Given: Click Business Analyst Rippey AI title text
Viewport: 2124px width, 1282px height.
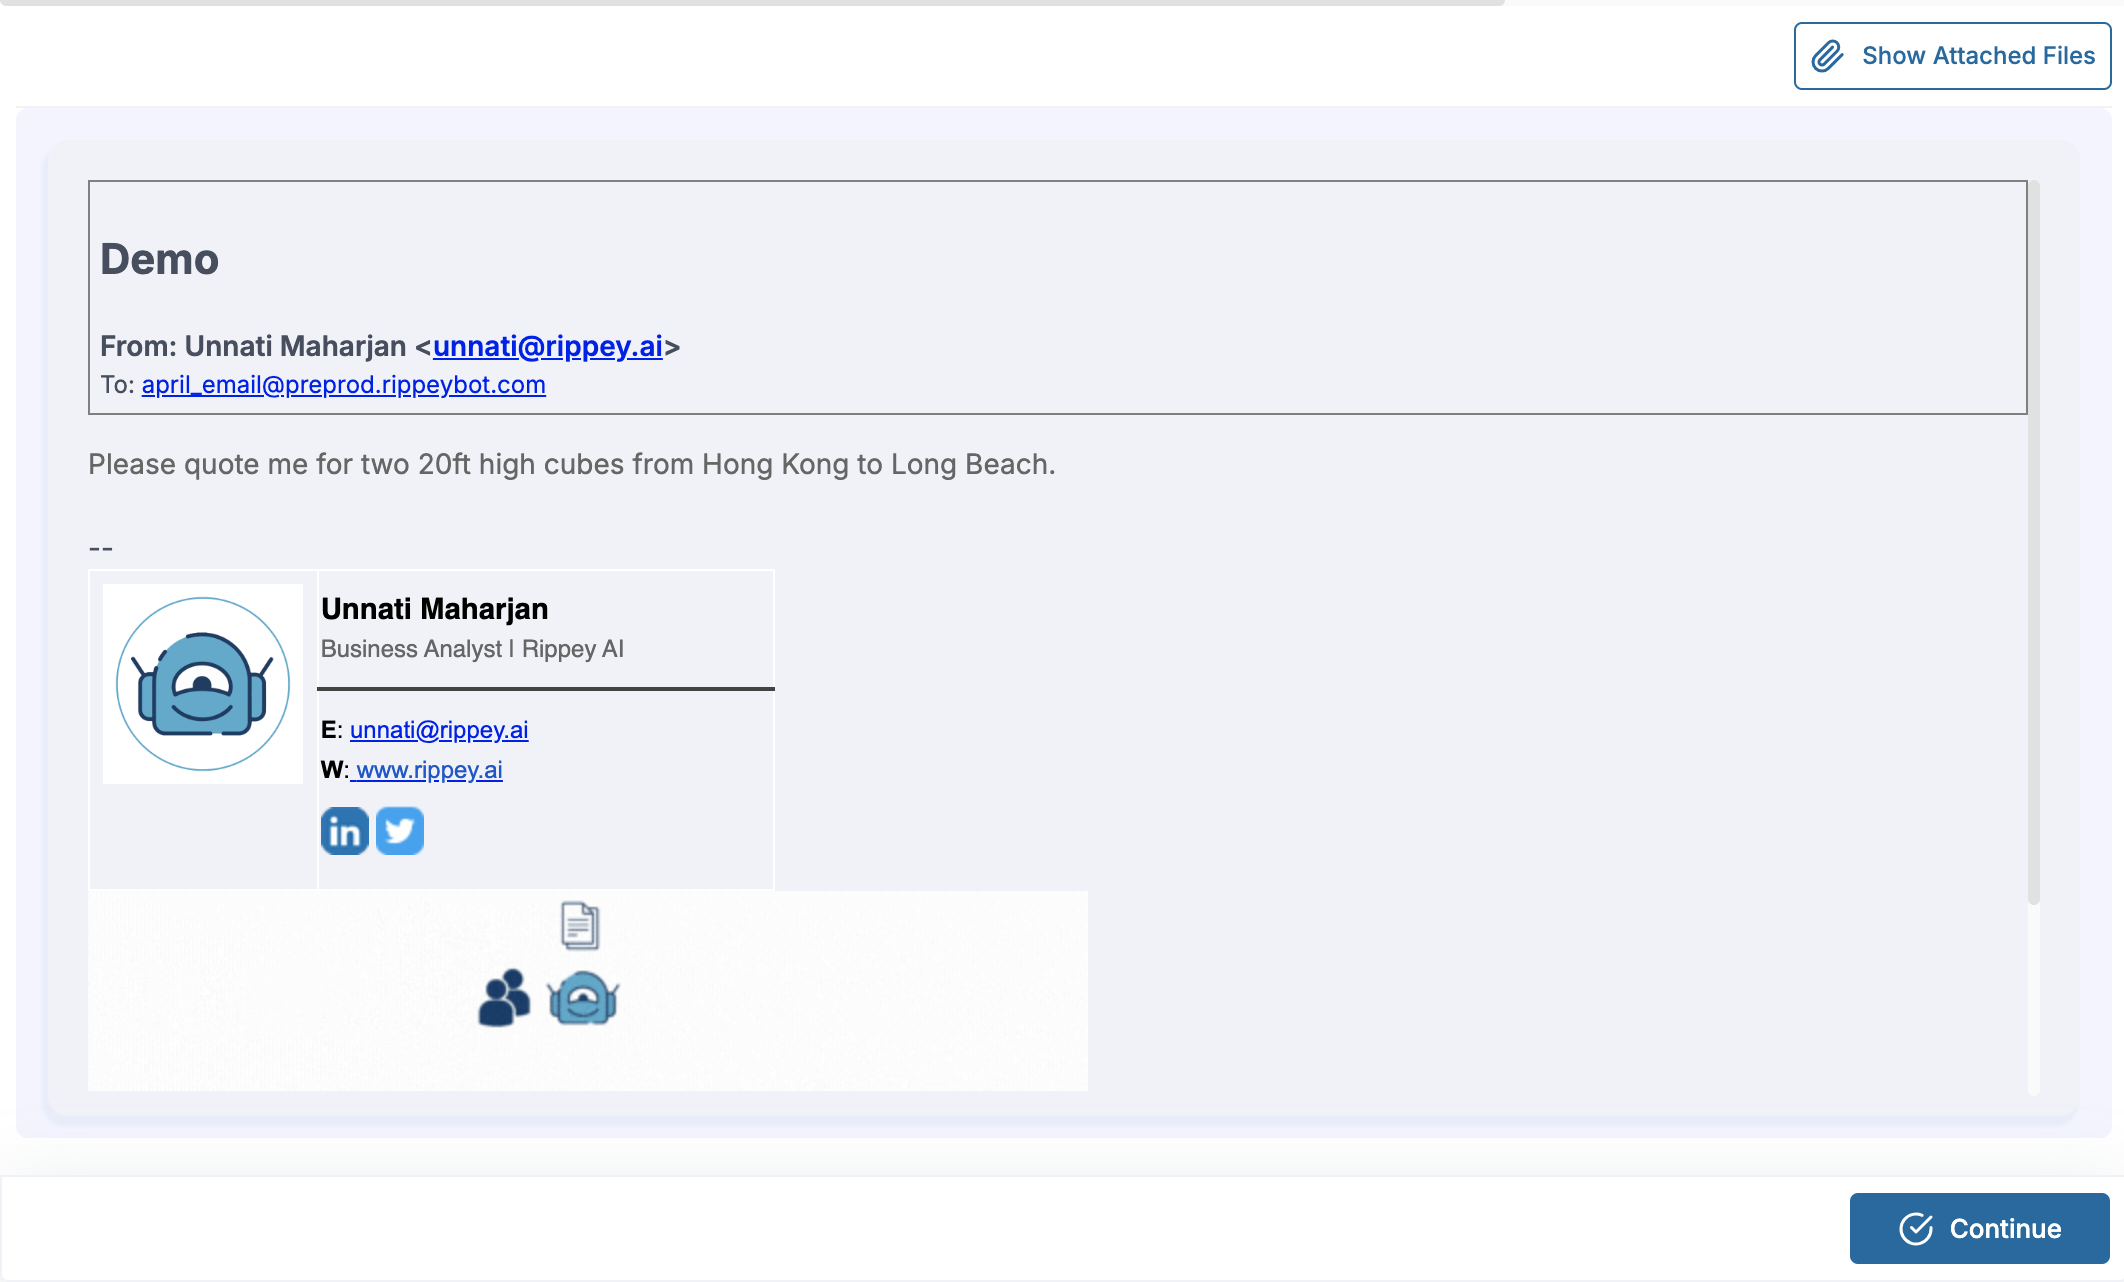Looking at the screenshot, I should tap(472, 649).
